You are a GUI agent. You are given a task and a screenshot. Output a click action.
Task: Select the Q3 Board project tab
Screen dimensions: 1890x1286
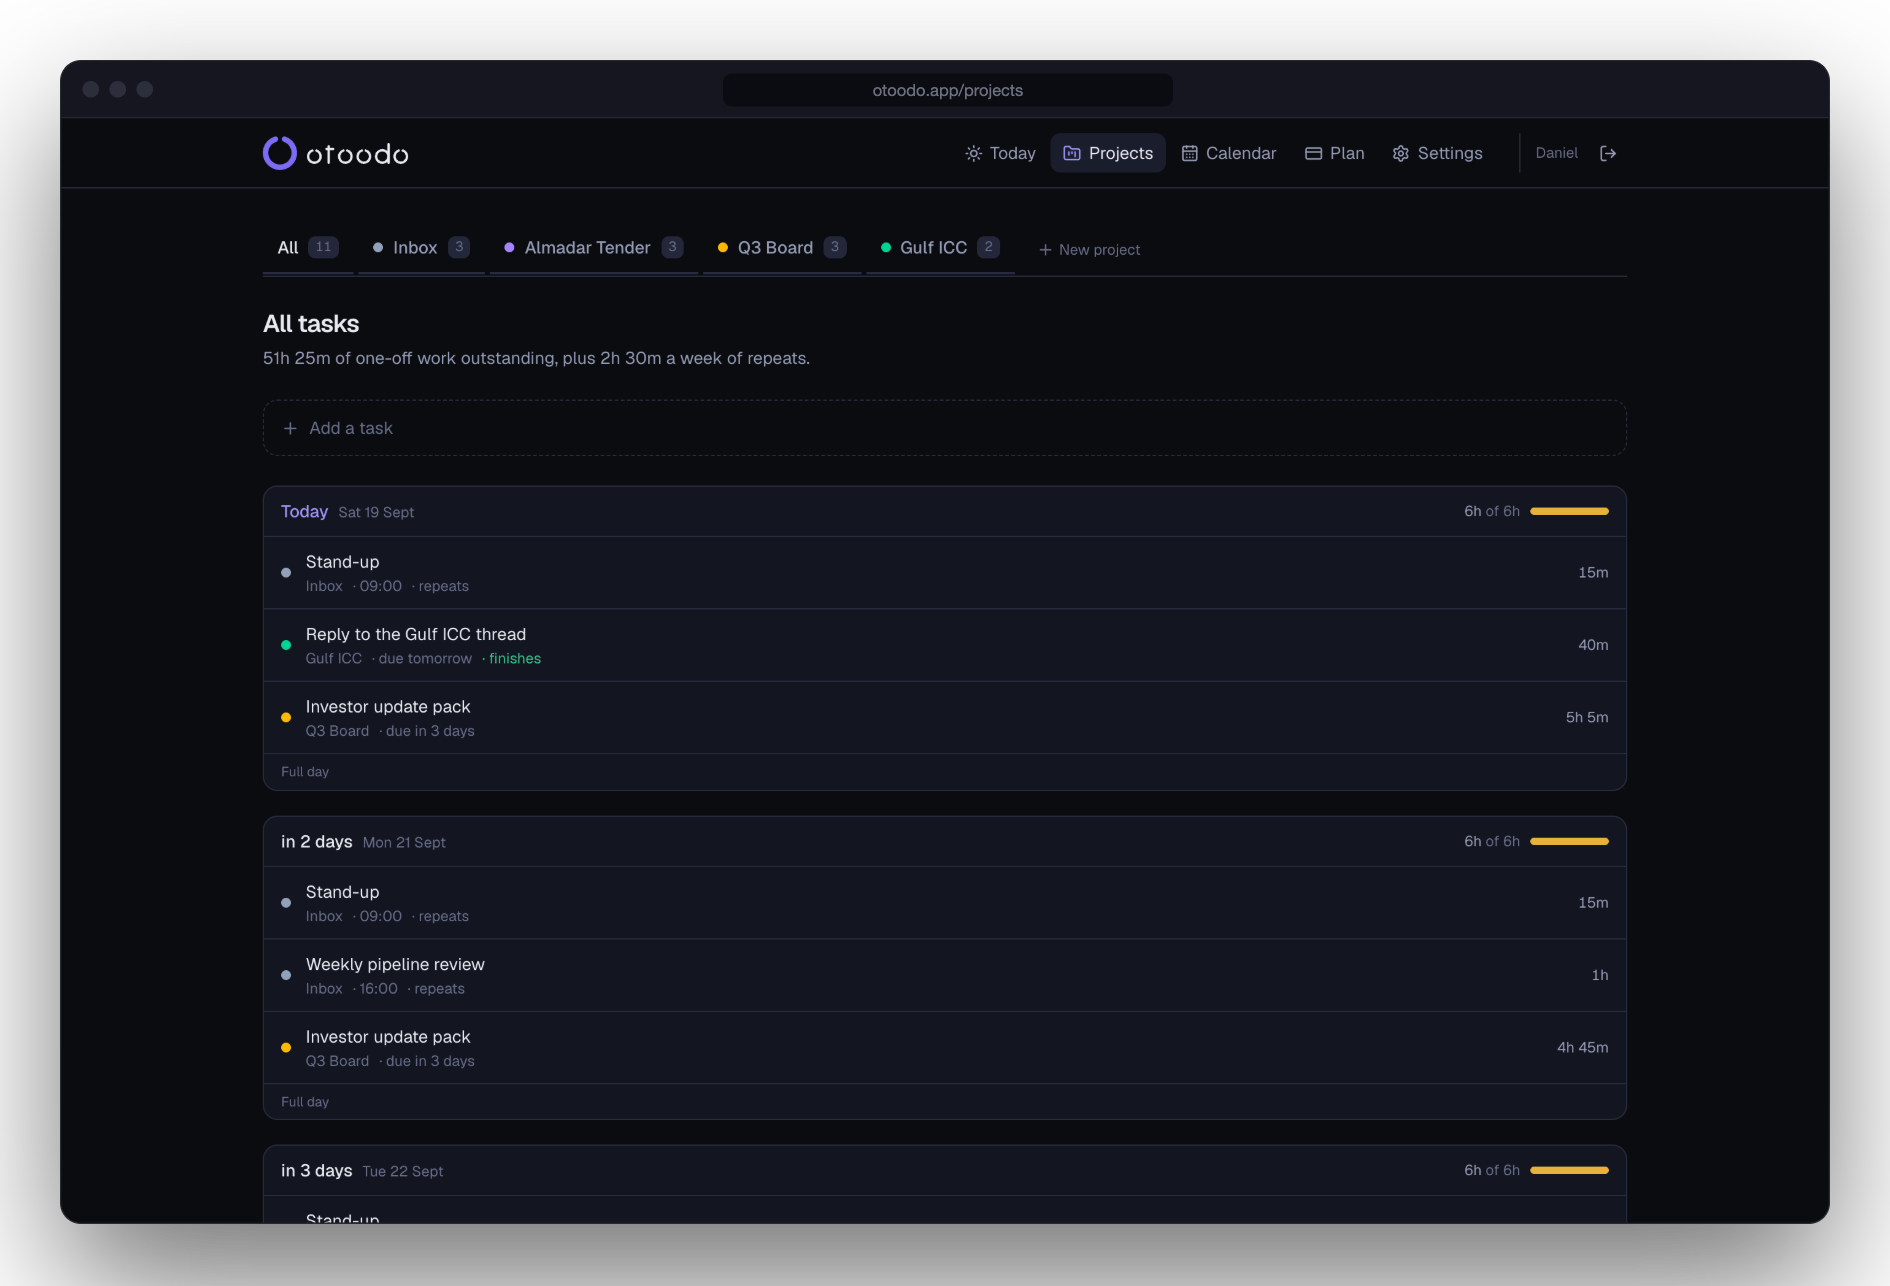tap(782, 248)
